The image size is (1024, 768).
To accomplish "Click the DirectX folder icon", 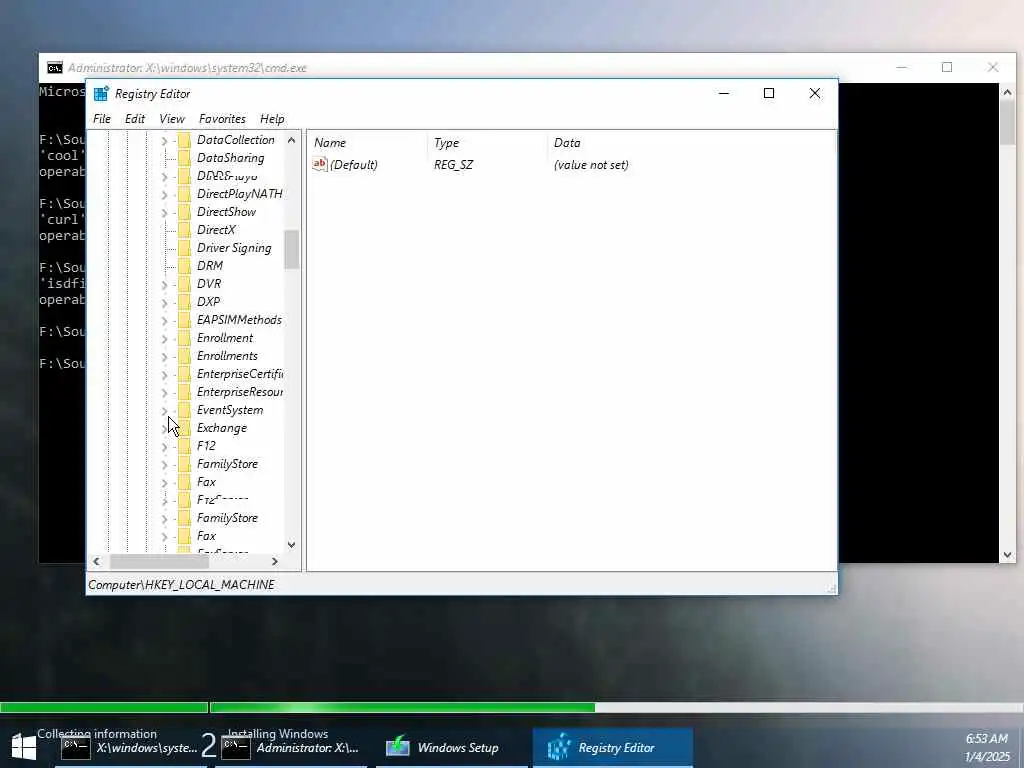I will 184,230.
